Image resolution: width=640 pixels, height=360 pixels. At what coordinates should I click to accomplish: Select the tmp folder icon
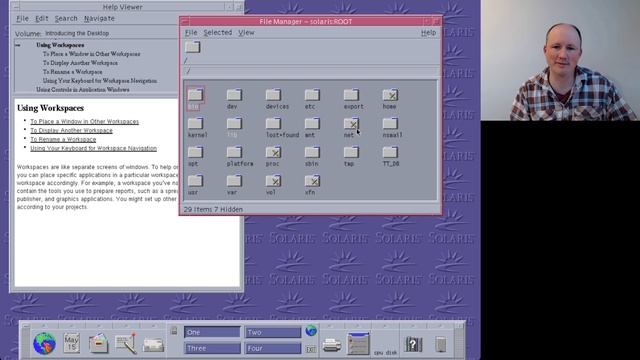351,153
